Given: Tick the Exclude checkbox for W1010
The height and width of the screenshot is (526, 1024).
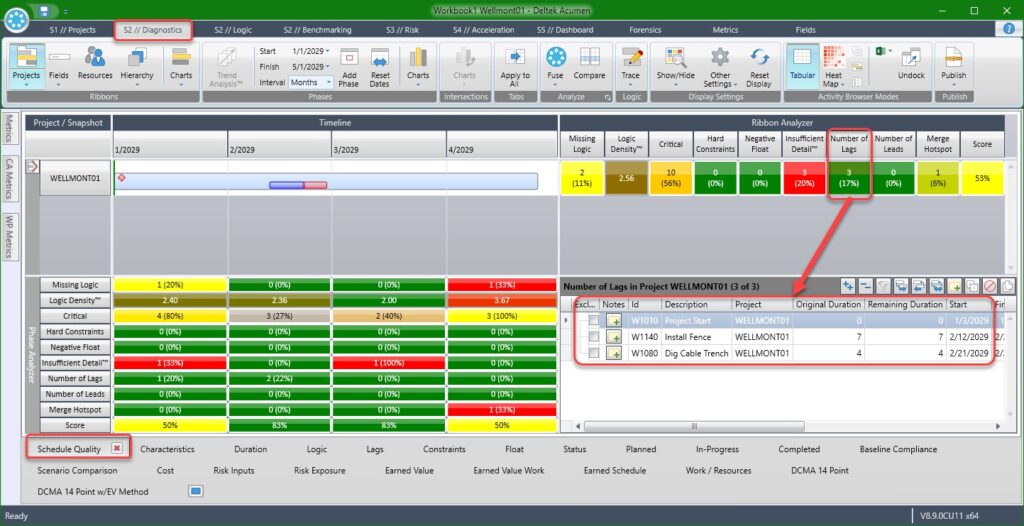Looking at the screenshot, I should [x=593, y=321].
